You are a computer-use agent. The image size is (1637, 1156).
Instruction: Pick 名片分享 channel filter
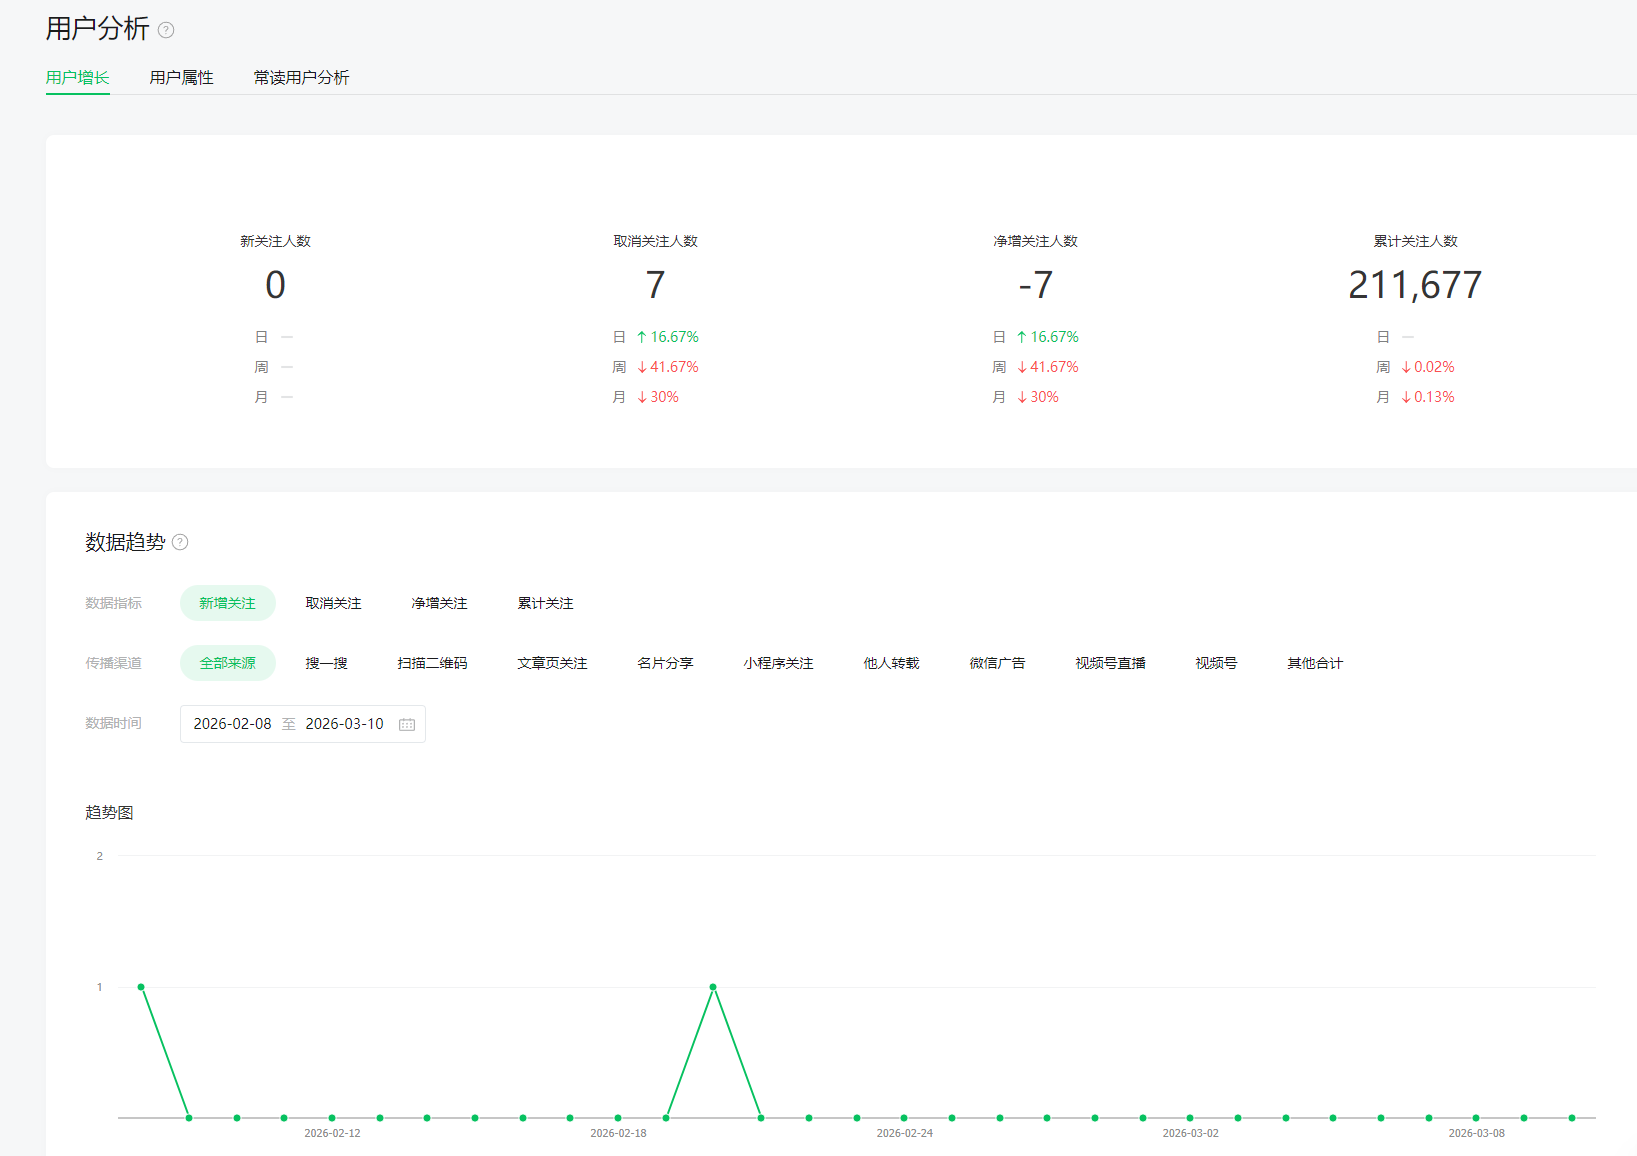click(x=665, y=663)
